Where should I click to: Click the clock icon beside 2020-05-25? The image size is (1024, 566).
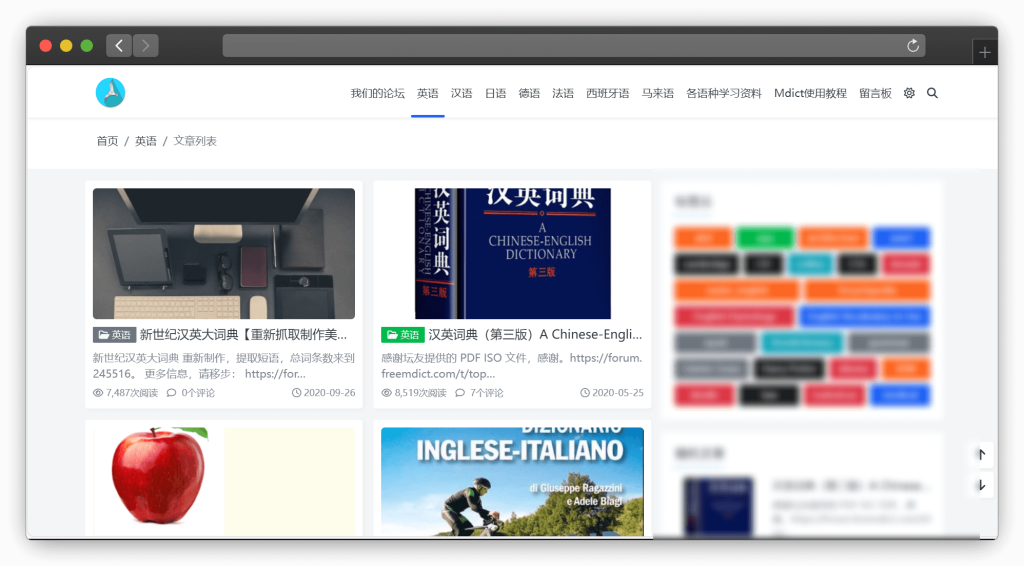point(585,393)
